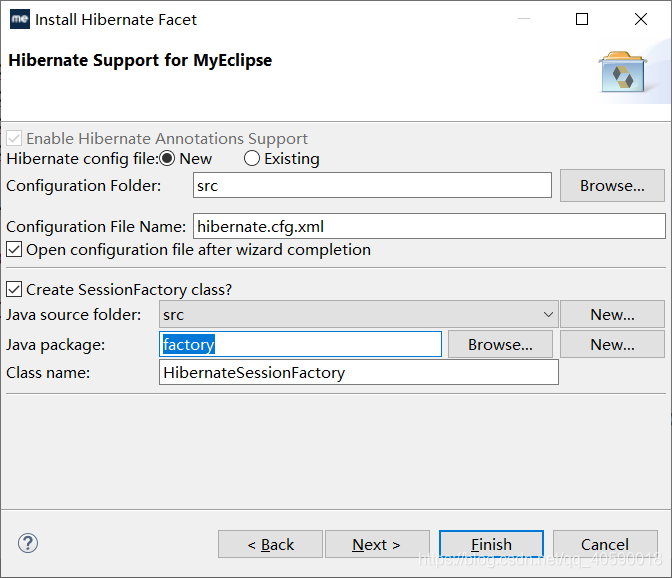Viewport: 672px width, 578px height.
Task: Click Browse next to Java package
Action: (x=500, y=344)
